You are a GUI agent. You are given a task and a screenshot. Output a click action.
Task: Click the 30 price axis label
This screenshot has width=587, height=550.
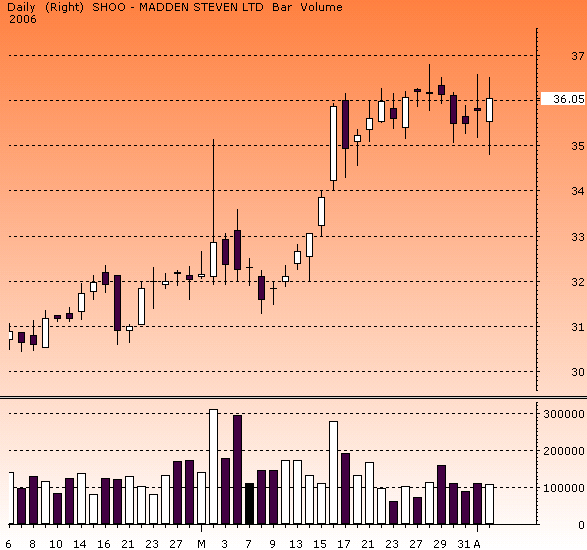577,372
